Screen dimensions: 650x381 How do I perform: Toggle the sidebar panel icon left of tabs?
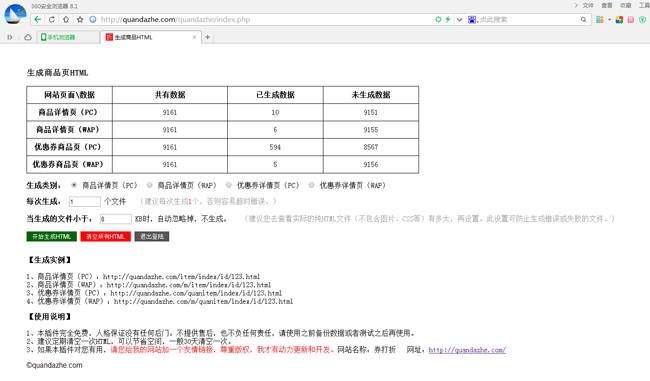10,37
